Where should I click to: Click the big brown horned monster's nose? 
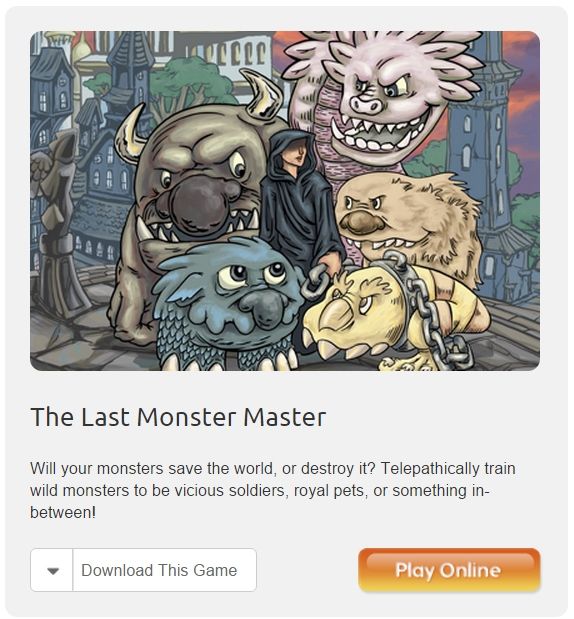[x=199, y=201]
